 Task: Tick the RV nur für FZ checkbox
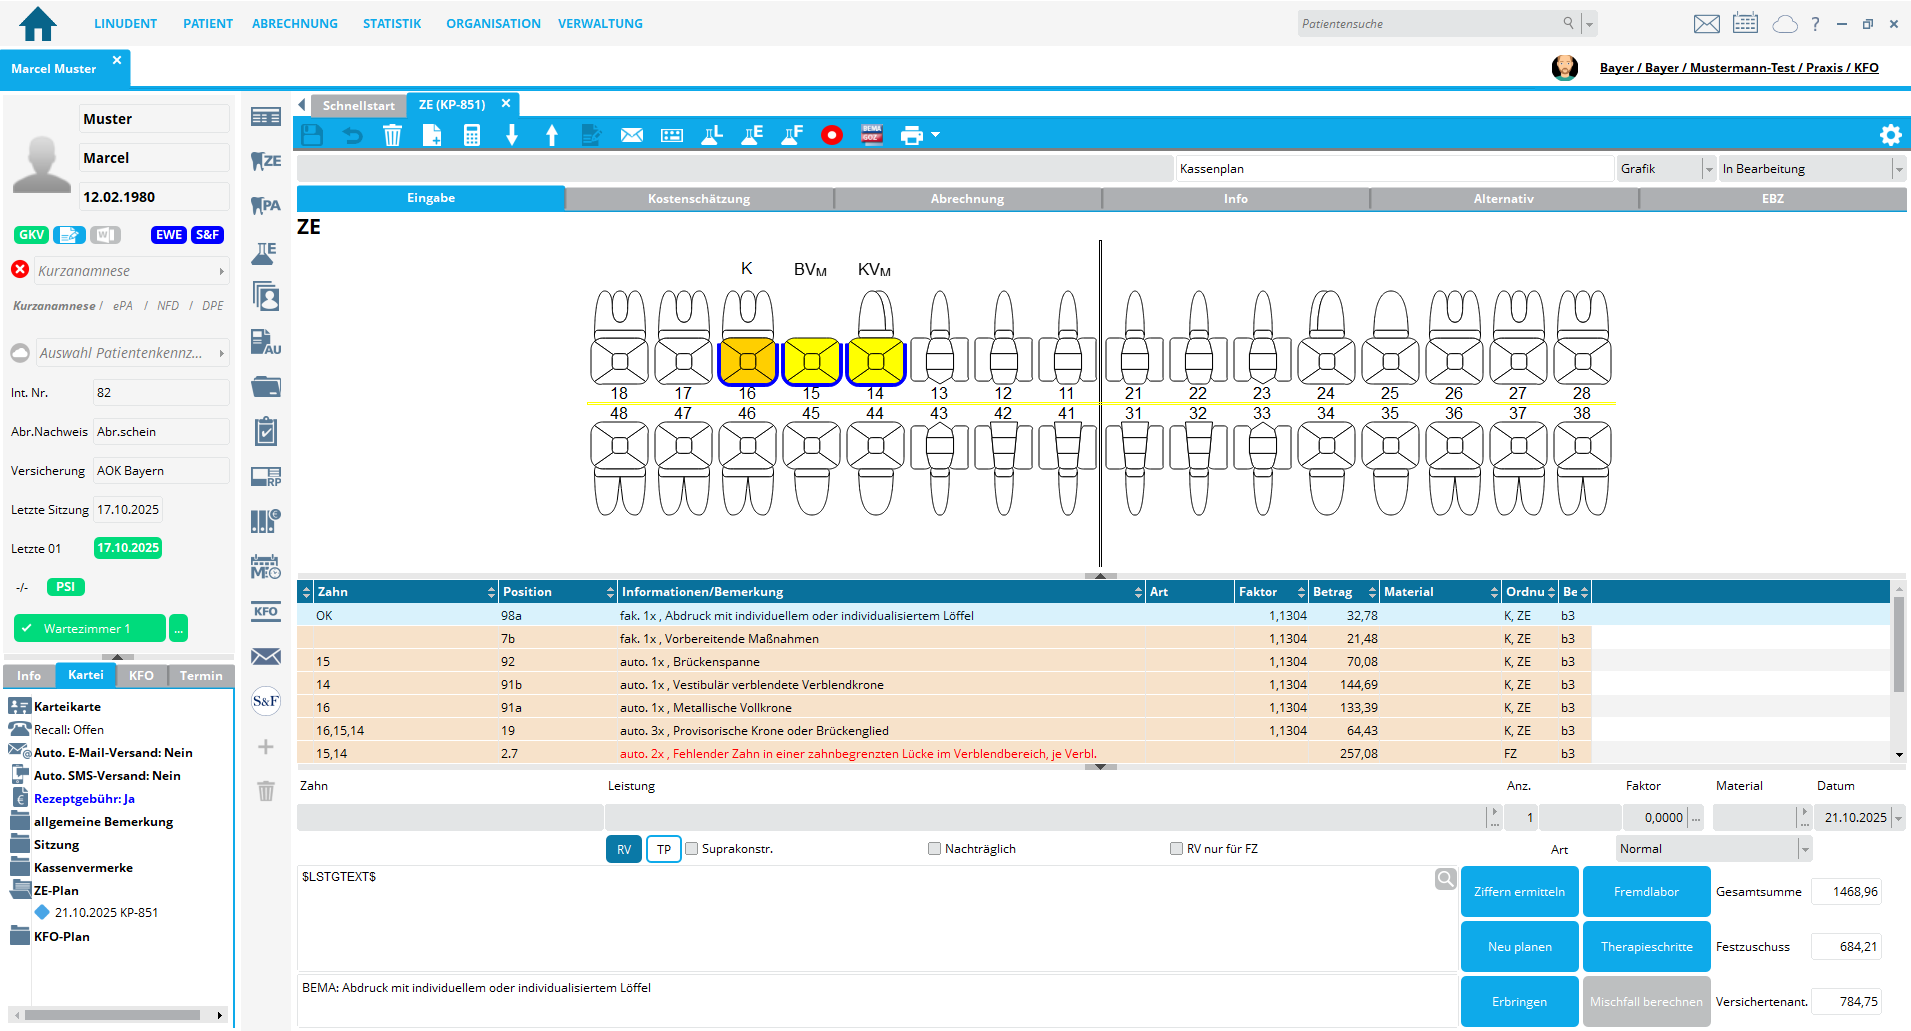point(1176,849)
